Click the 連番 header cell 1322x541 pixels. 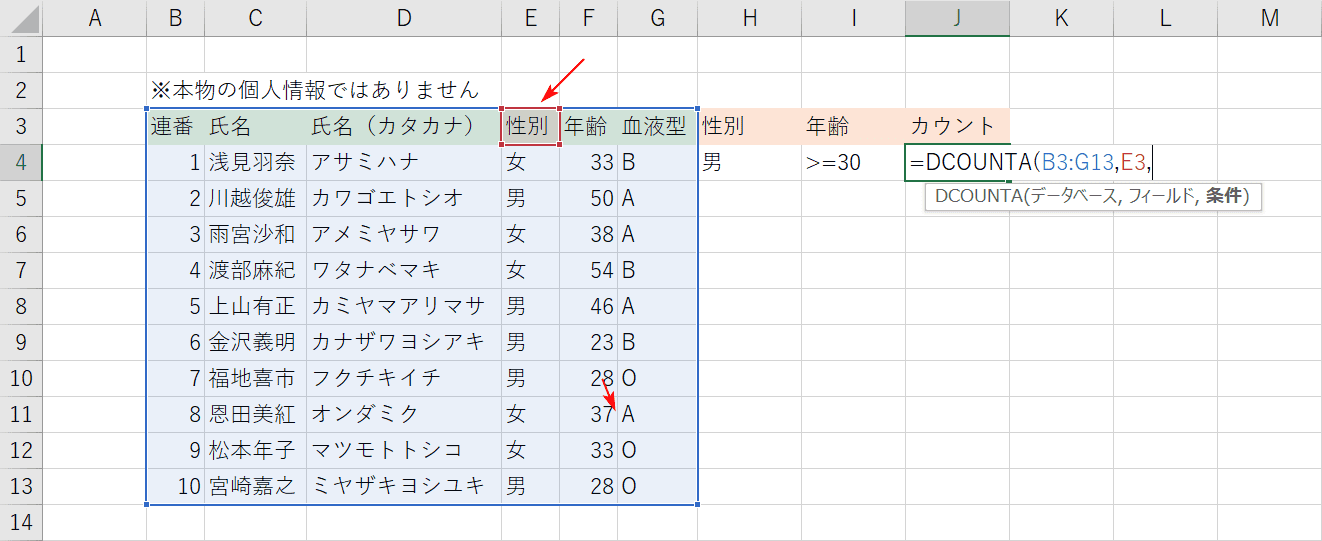176,126
